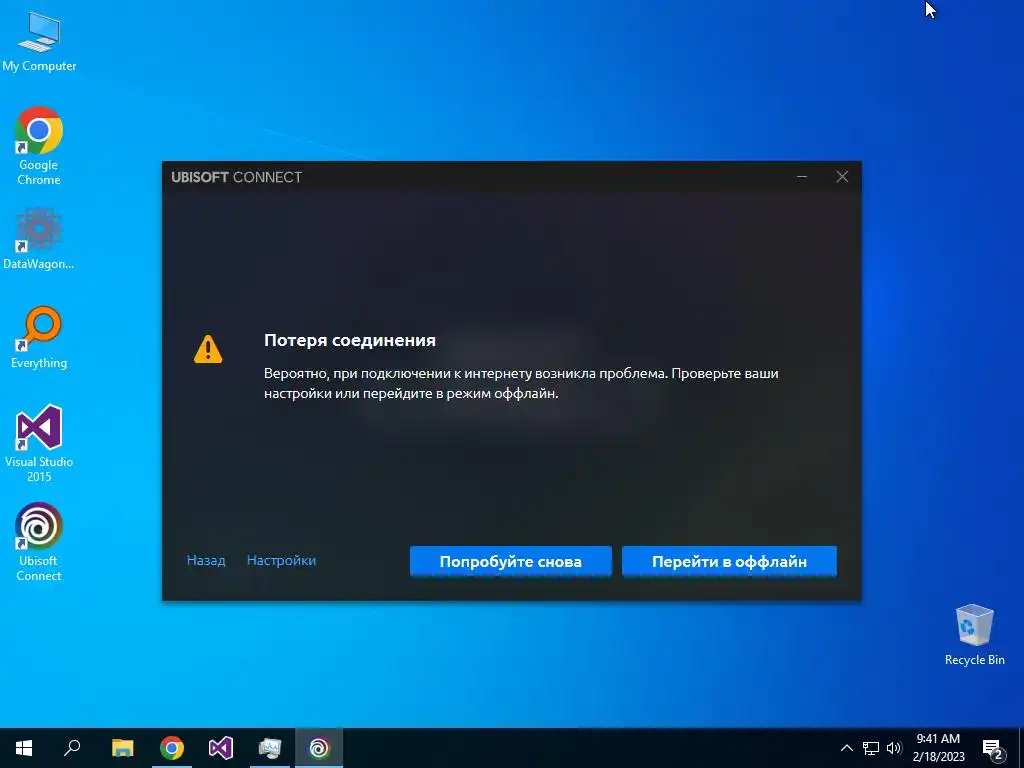Screen dimensions: 1024x768
Task: Click the Попробуйте снова button
Action: click(511, 562)
